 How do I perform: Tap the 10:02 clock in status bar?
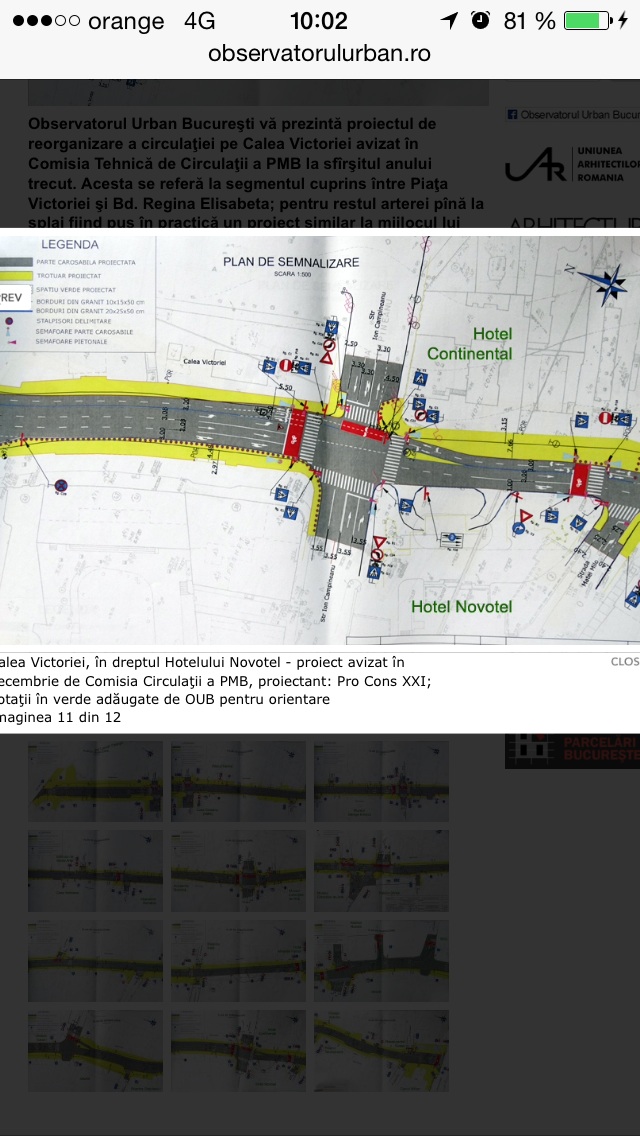[x=319, y=20]
